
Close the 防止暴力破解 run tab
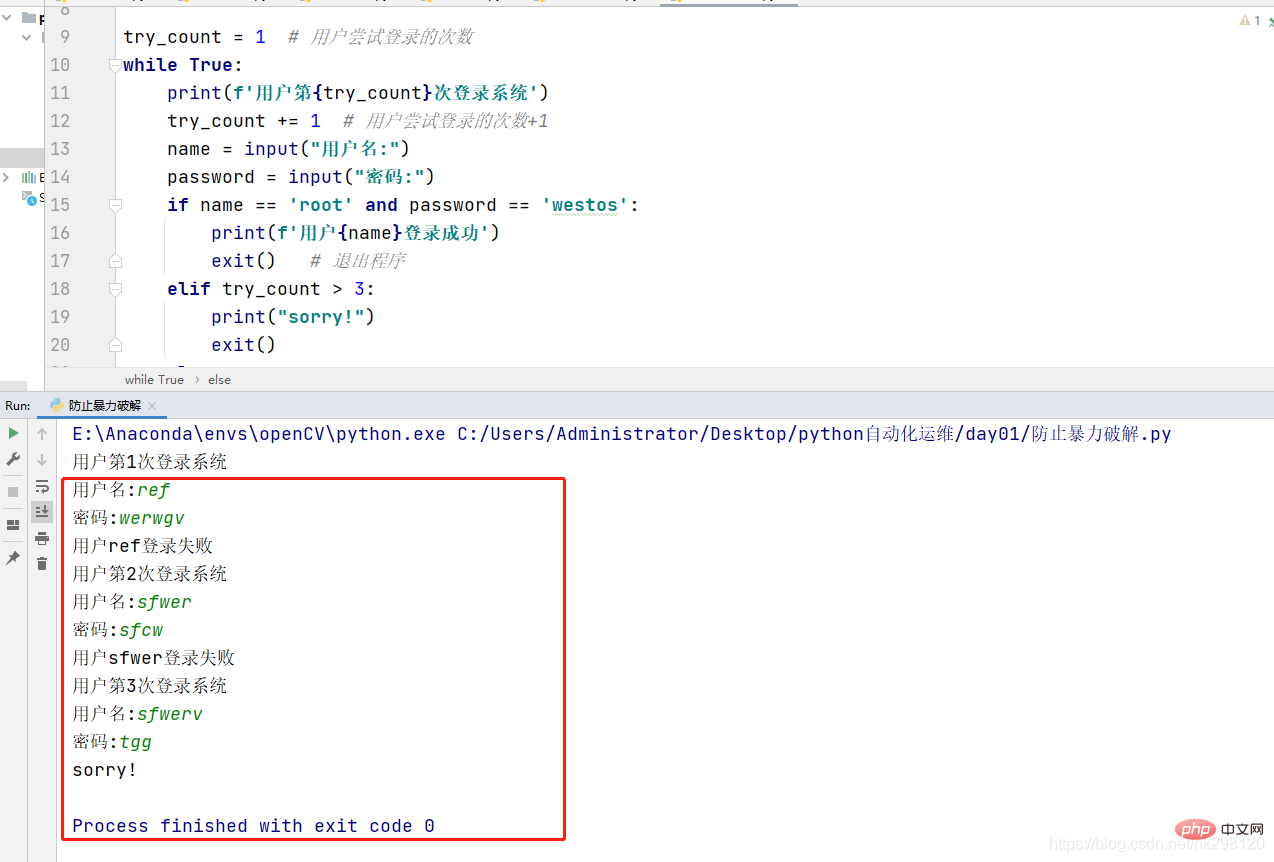click(151, 407)
